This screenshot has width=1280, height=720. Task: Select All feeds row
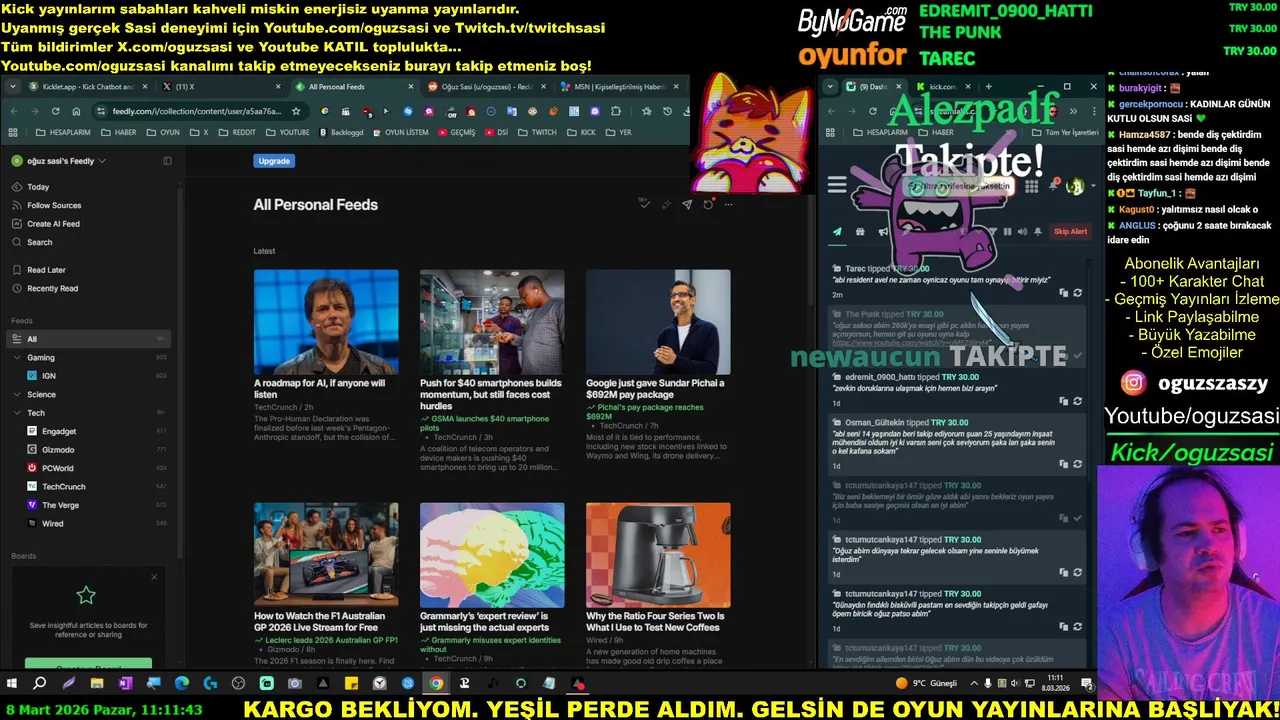point(90,339)
